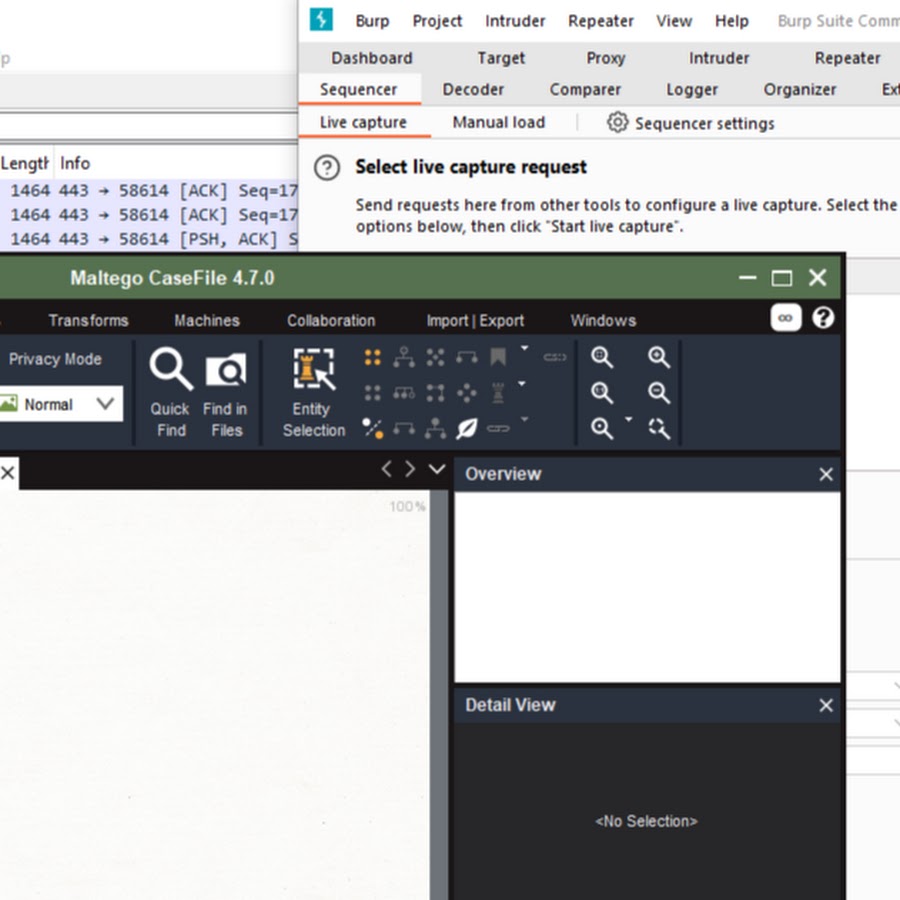This screenshot has height=900, width=900.
Task: Select the Sequencer tab
Action: click(x=359, y=90)
